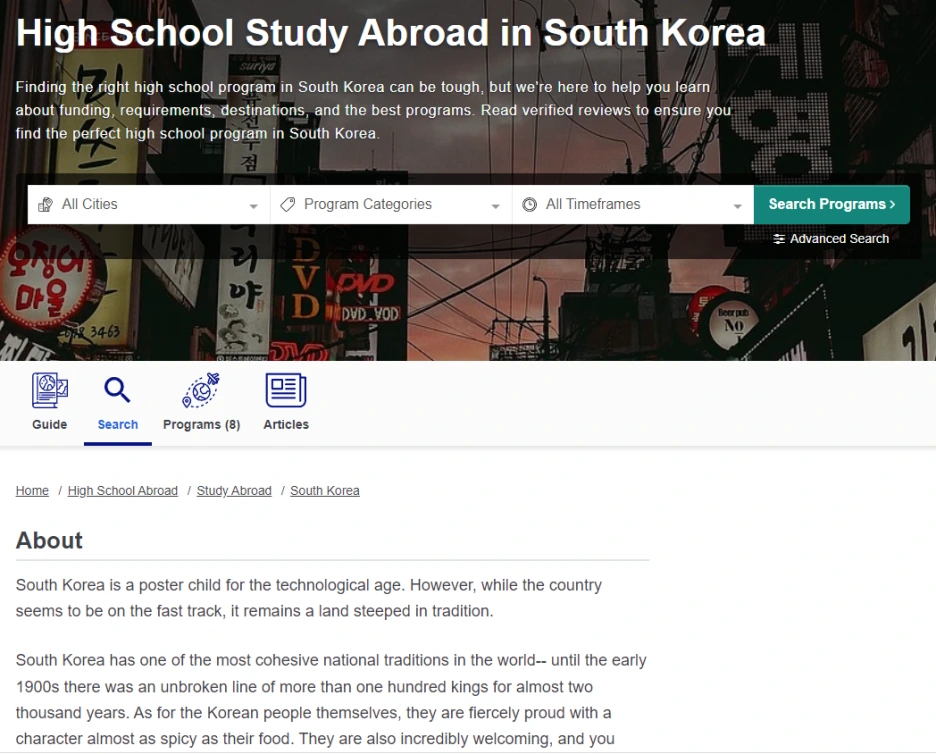This screenshot has width=936, height=754.
Task: Click the clock icon beside All Timeframes
Action: click(529, 205)
